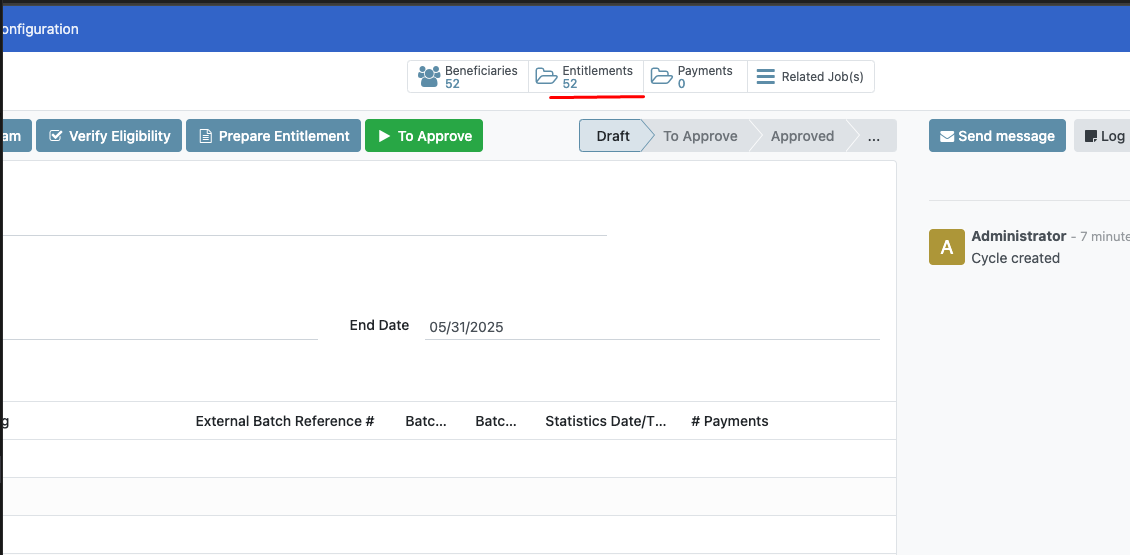Viewport: 1130px width, 555px height.
Task: Click the play icon on green To Approve button
Action: point(384,136)
